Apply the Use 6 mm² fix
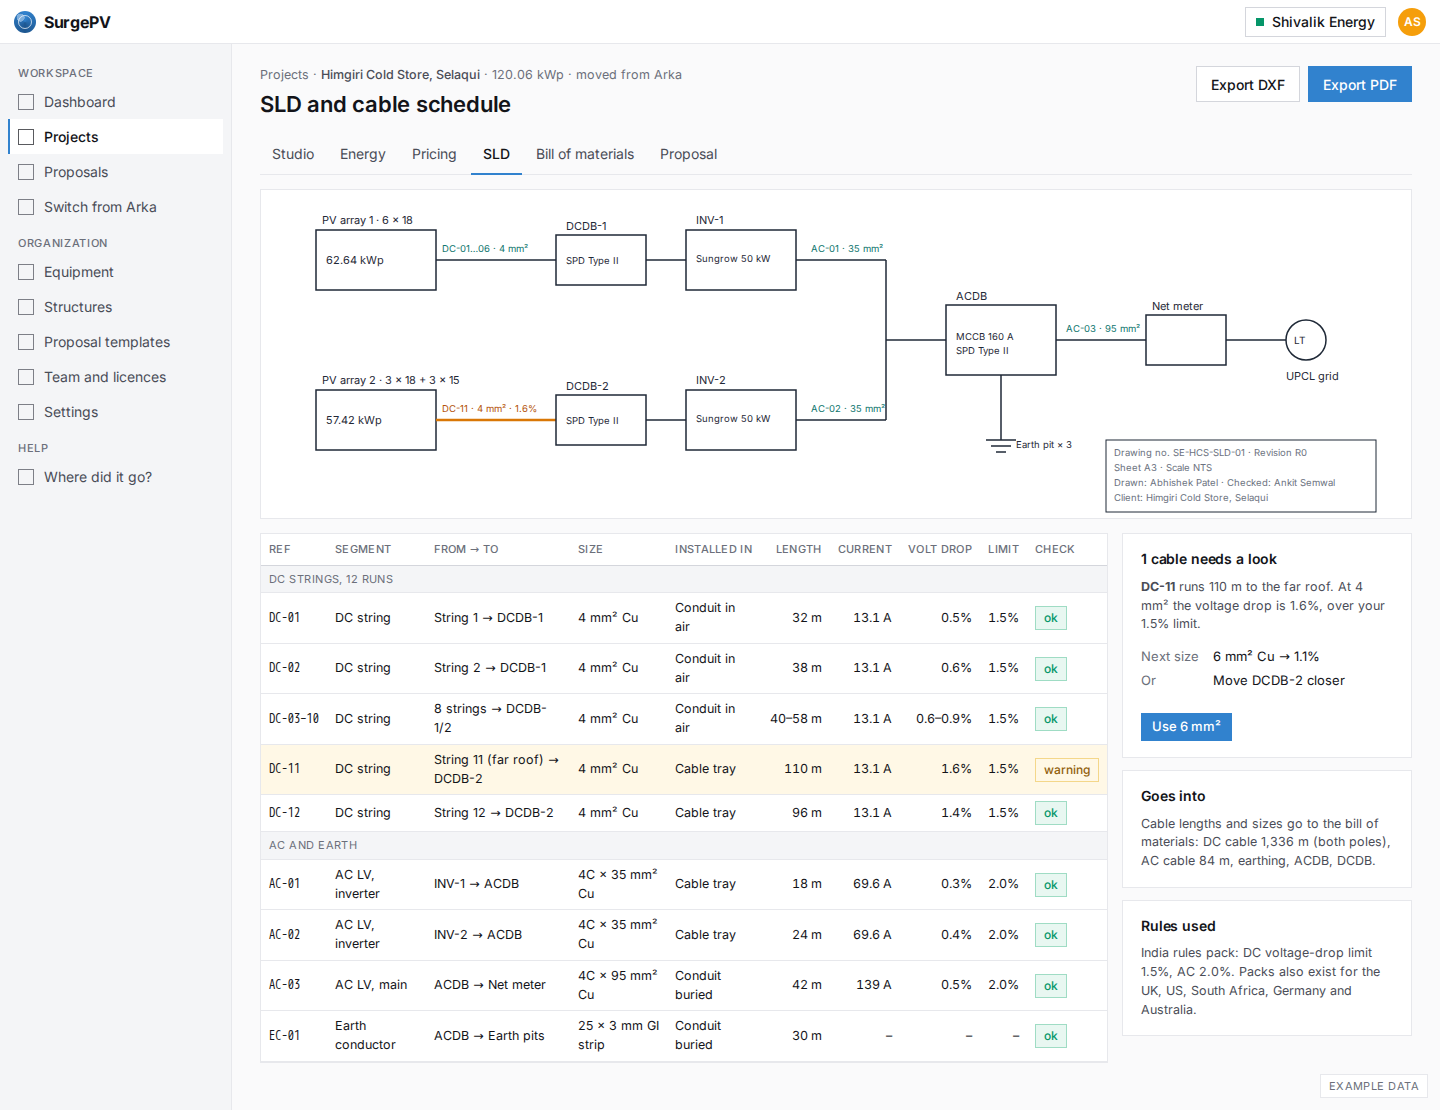Screen dimensions: 1440x1110 pyautogui.click(x=1186, y=727)
